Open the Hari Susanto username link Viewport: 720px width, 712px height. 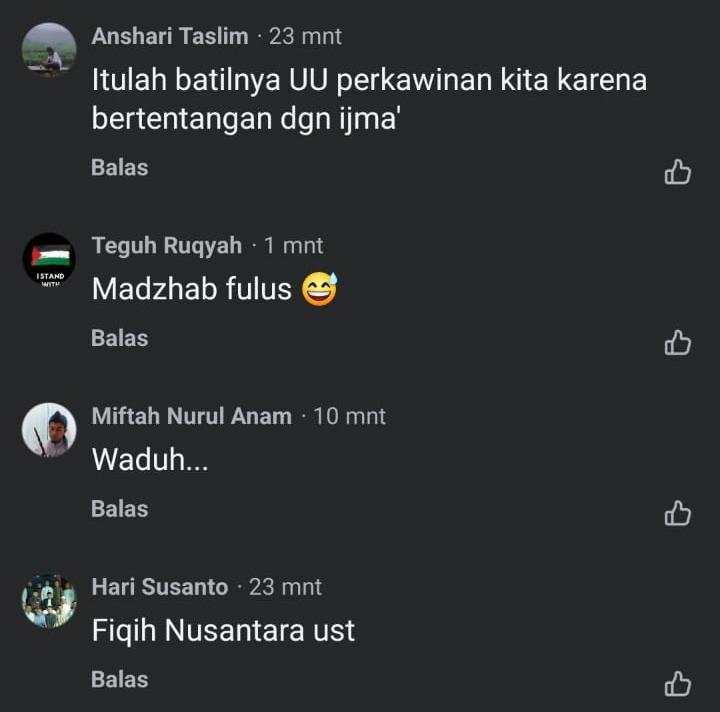click(160, 587)
